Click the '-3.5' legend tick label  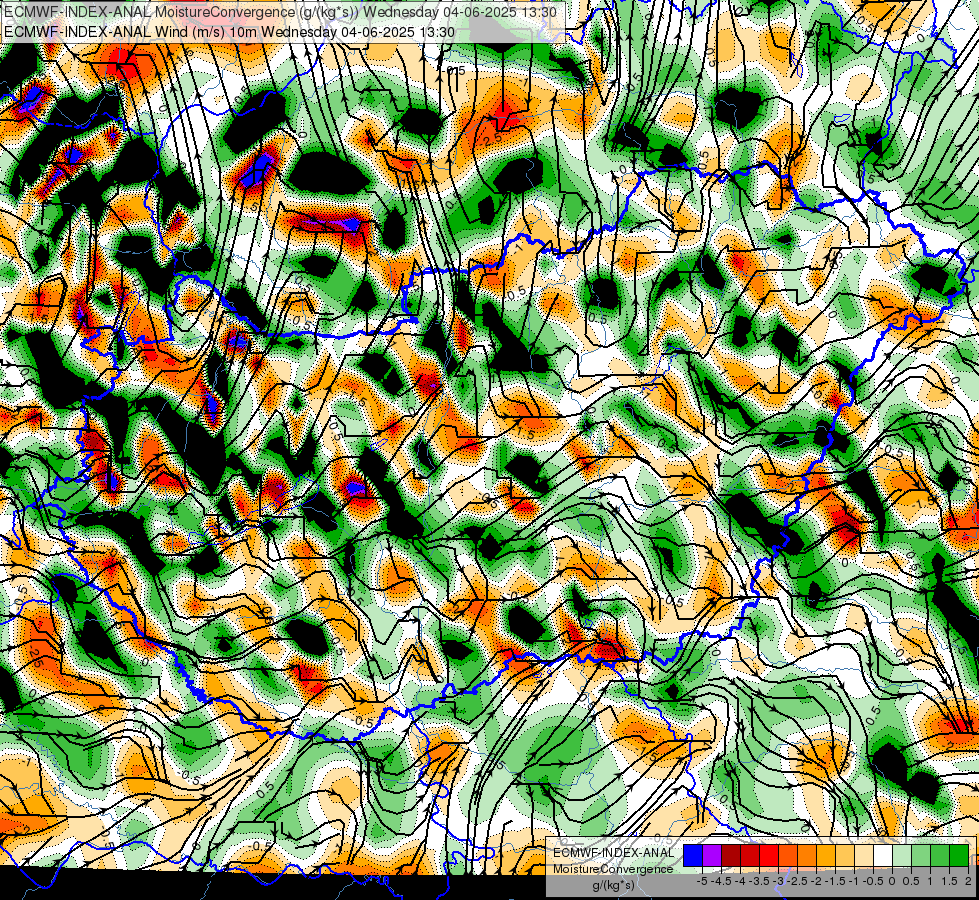pos(759,881)
